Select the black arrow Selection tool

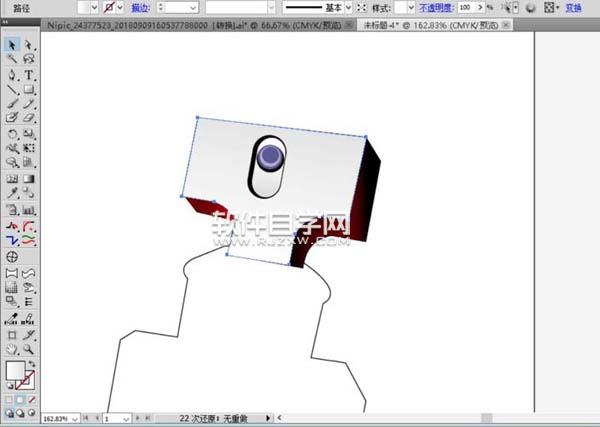(x=12, y=45)
